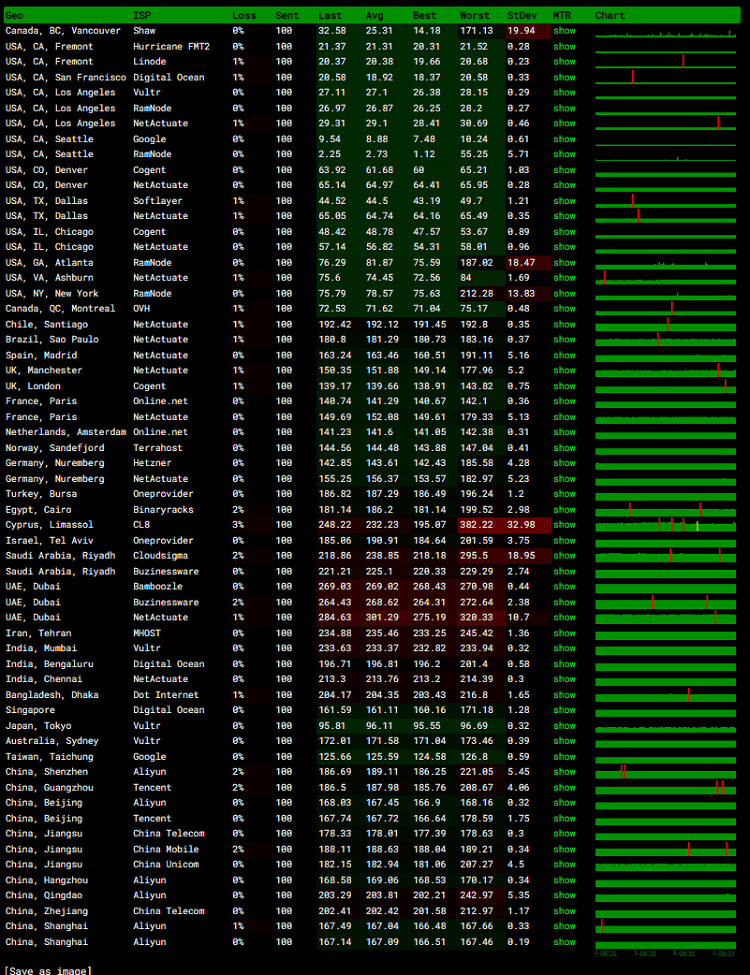Click latency chart for Guangzhou Tencent row

click(665, 787)
